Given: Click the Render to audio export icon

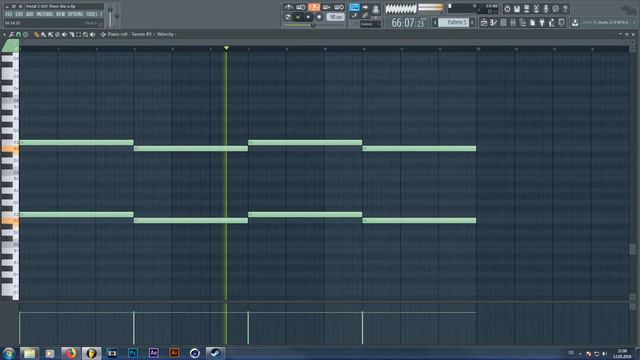Looking at the screenshot, I should pos(526,9).
